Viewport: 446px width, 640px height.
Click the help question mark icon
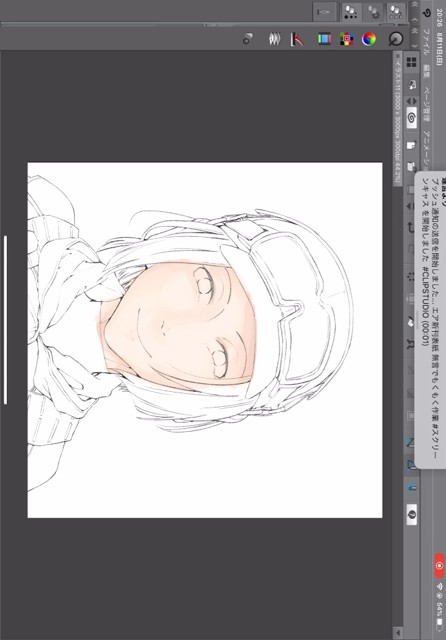[x=411, y=515]
